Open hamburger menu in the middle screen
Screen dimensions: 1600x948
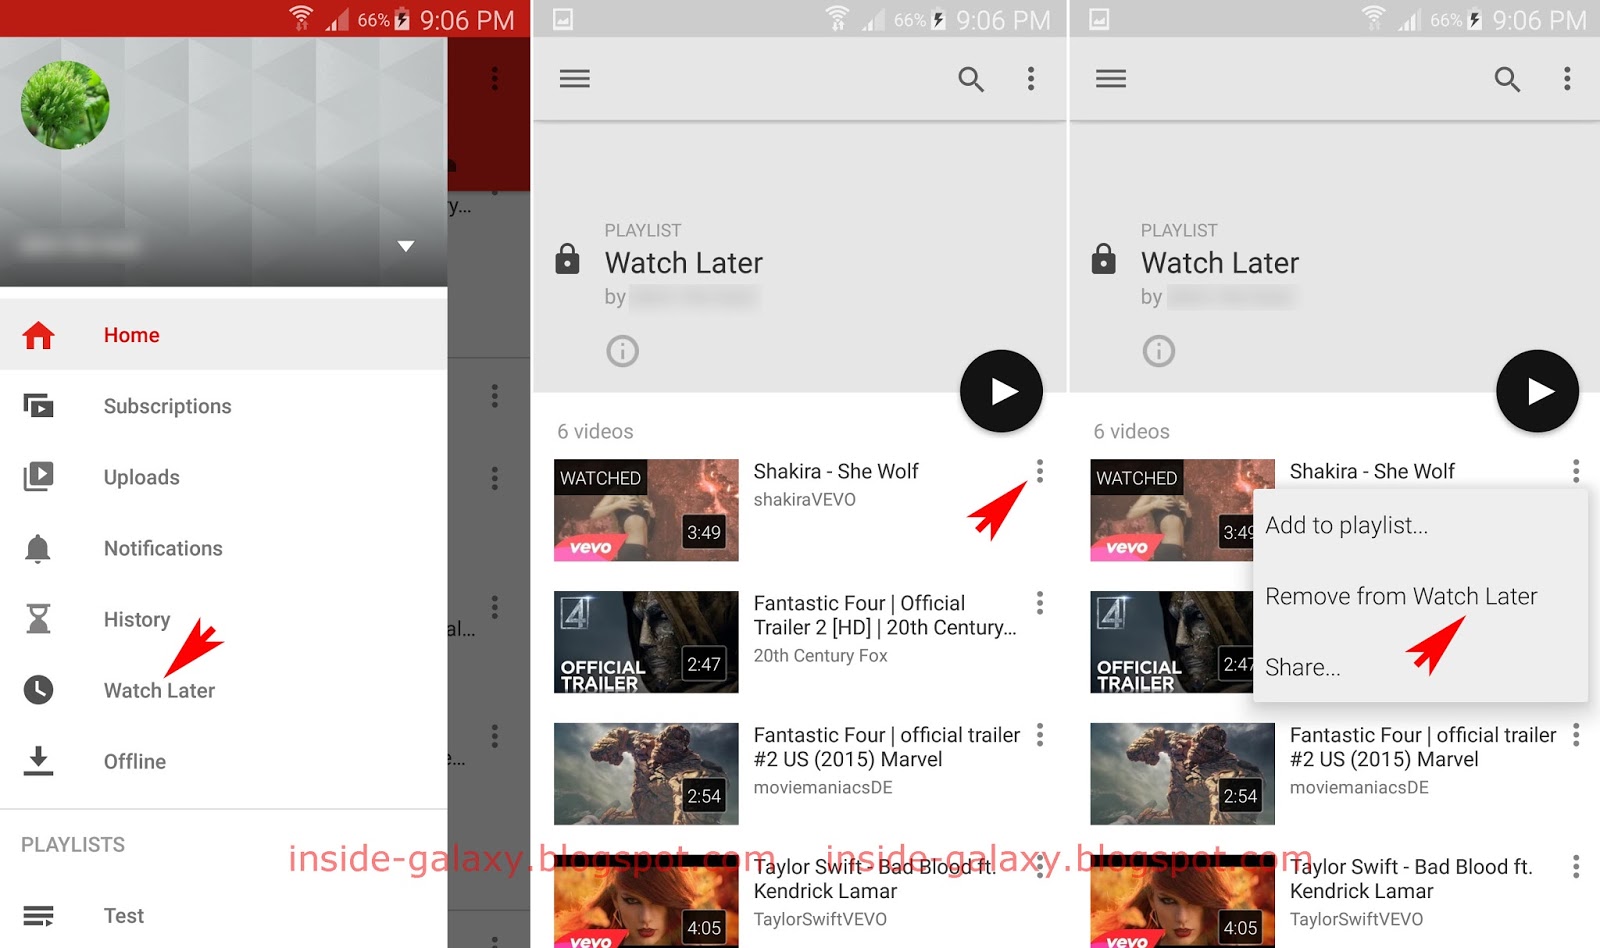coord(574,78)
